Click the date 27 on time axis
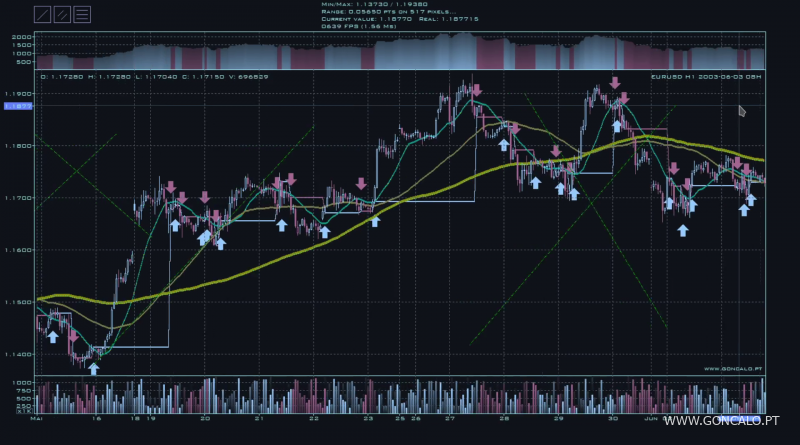This screenshot has width=800, height=445. [x=450, y=420]
